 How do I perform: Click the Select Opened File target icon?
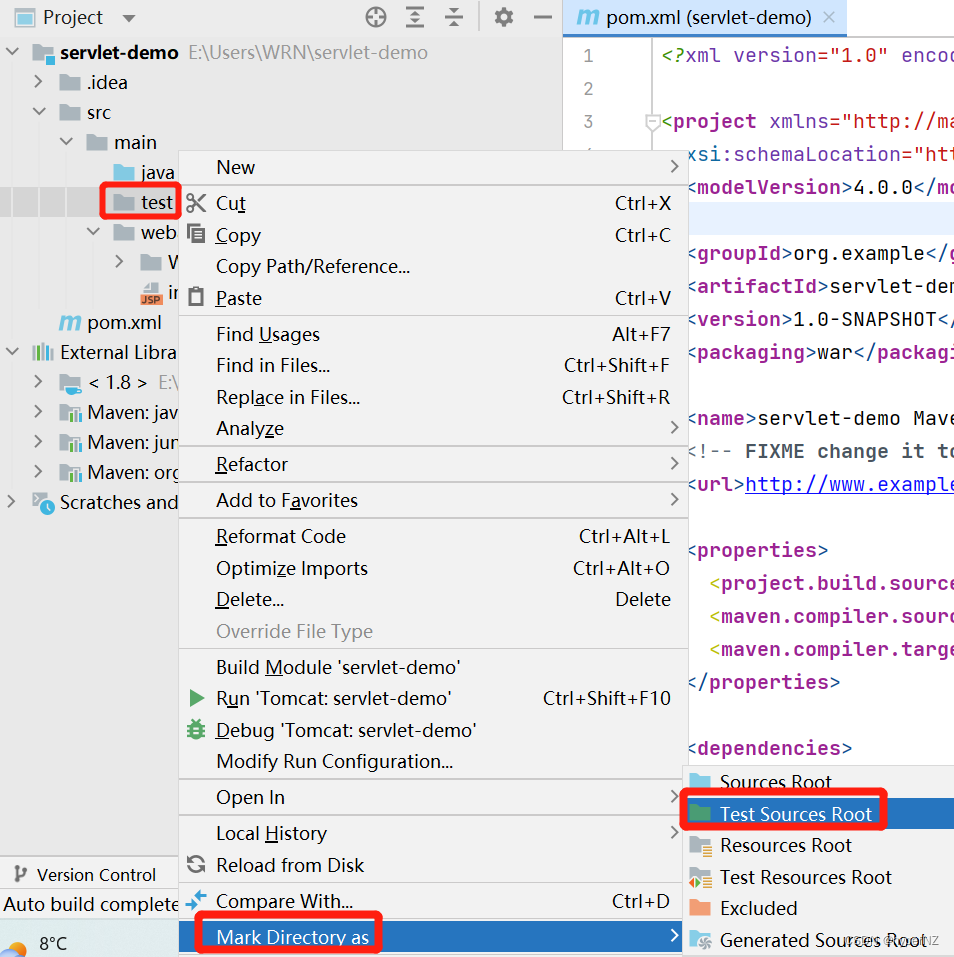376,17
